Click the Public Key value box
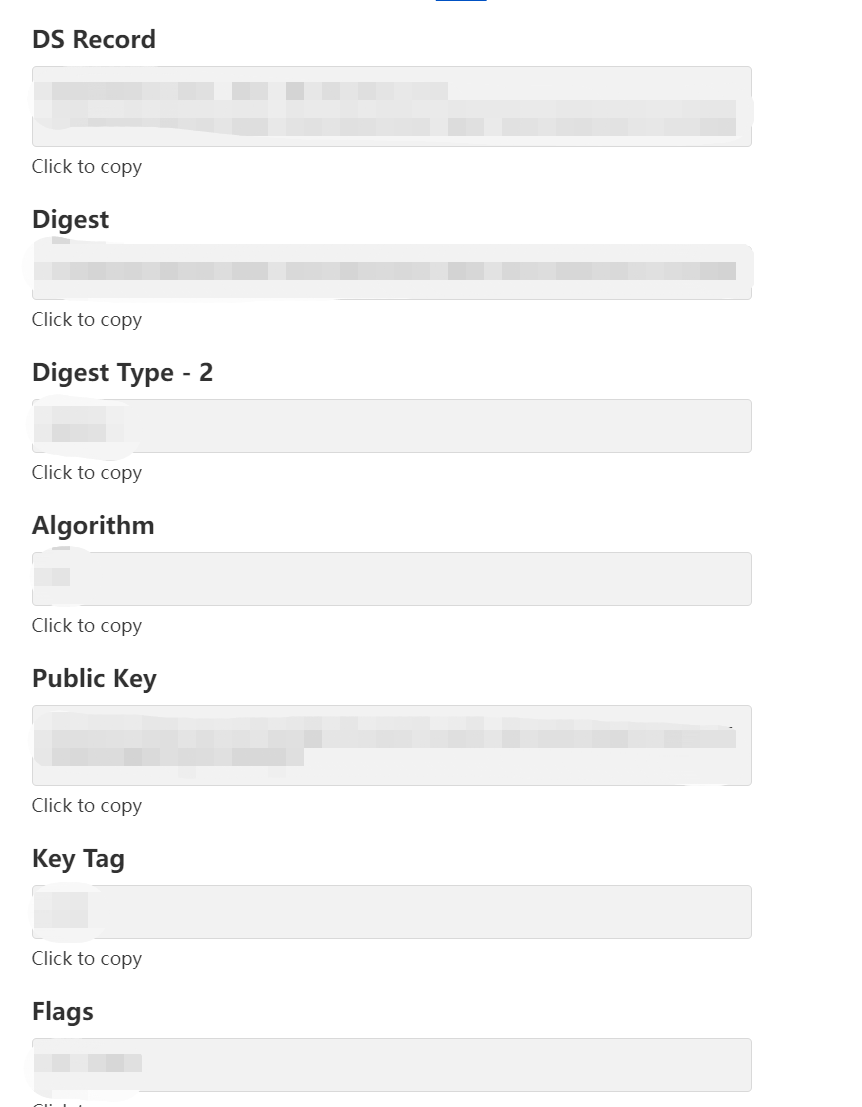 tap(392, 745)
